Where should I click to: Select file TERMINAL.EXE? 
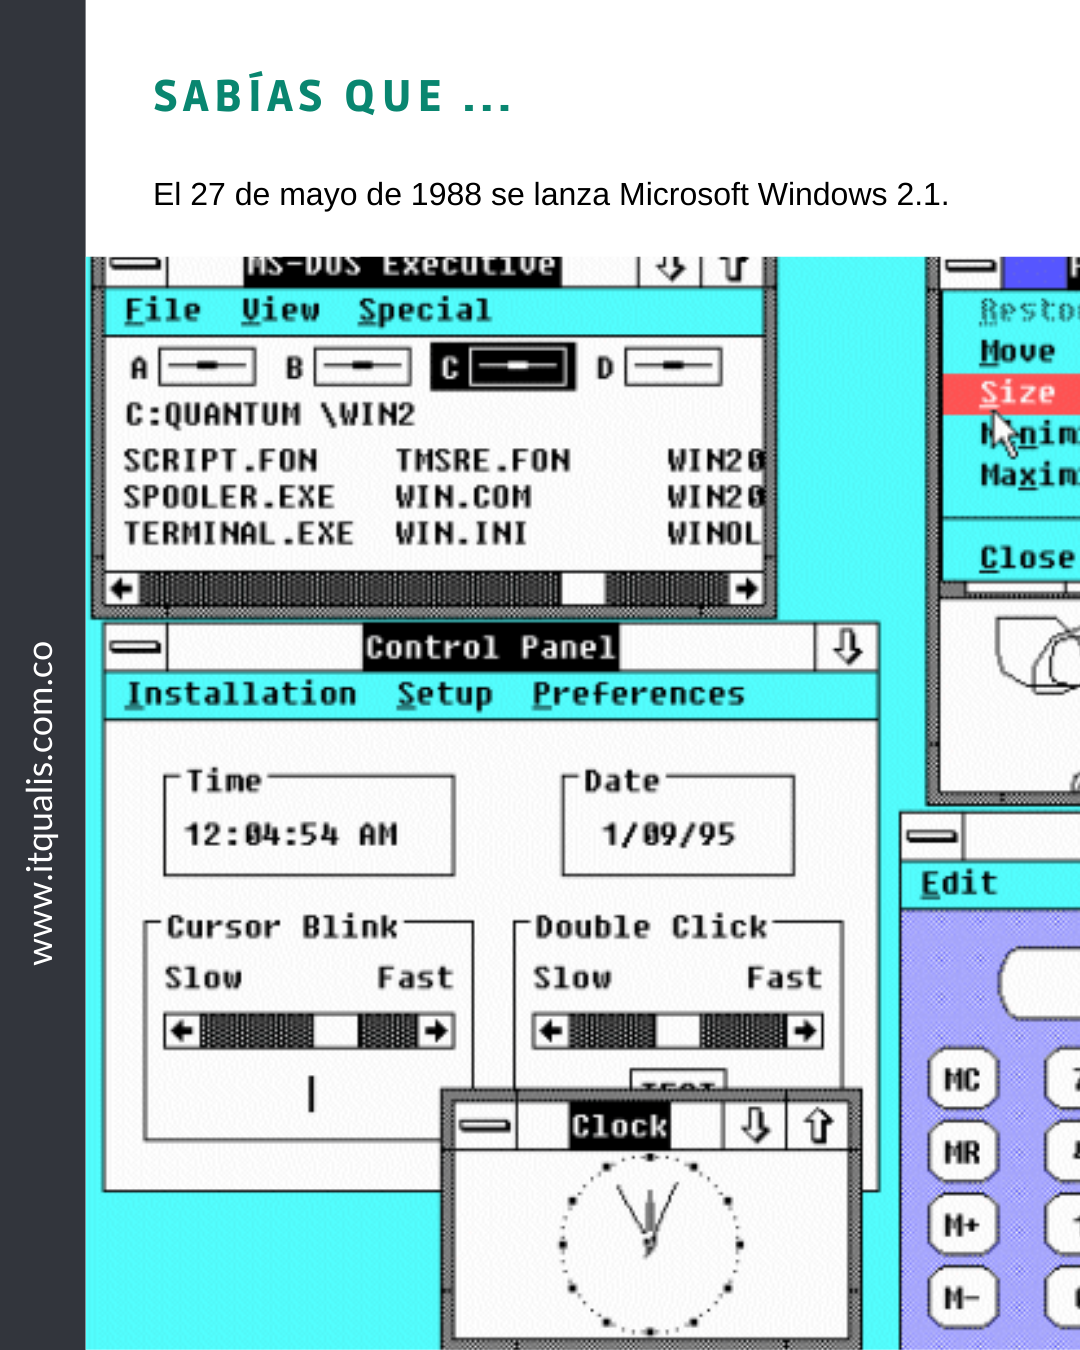pyautogui.click(x=239, y=533)
